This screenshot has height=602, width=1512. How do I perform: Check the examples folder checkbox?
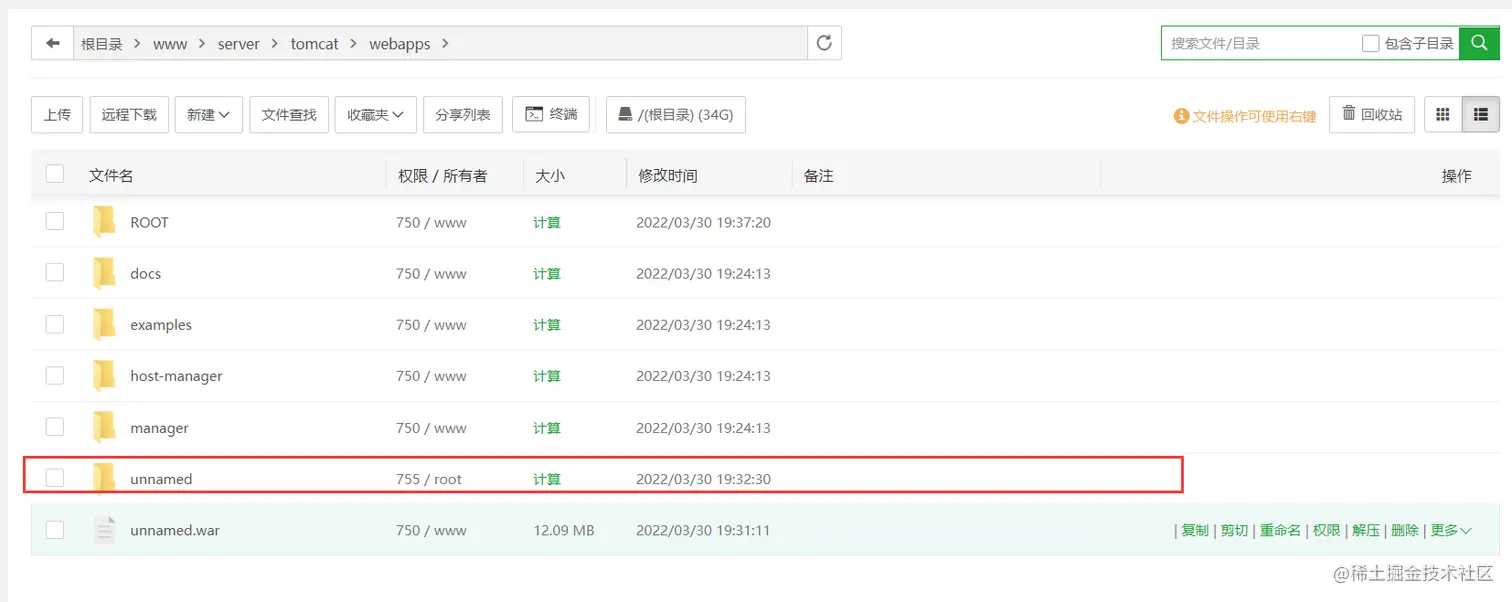coord(55,324)
